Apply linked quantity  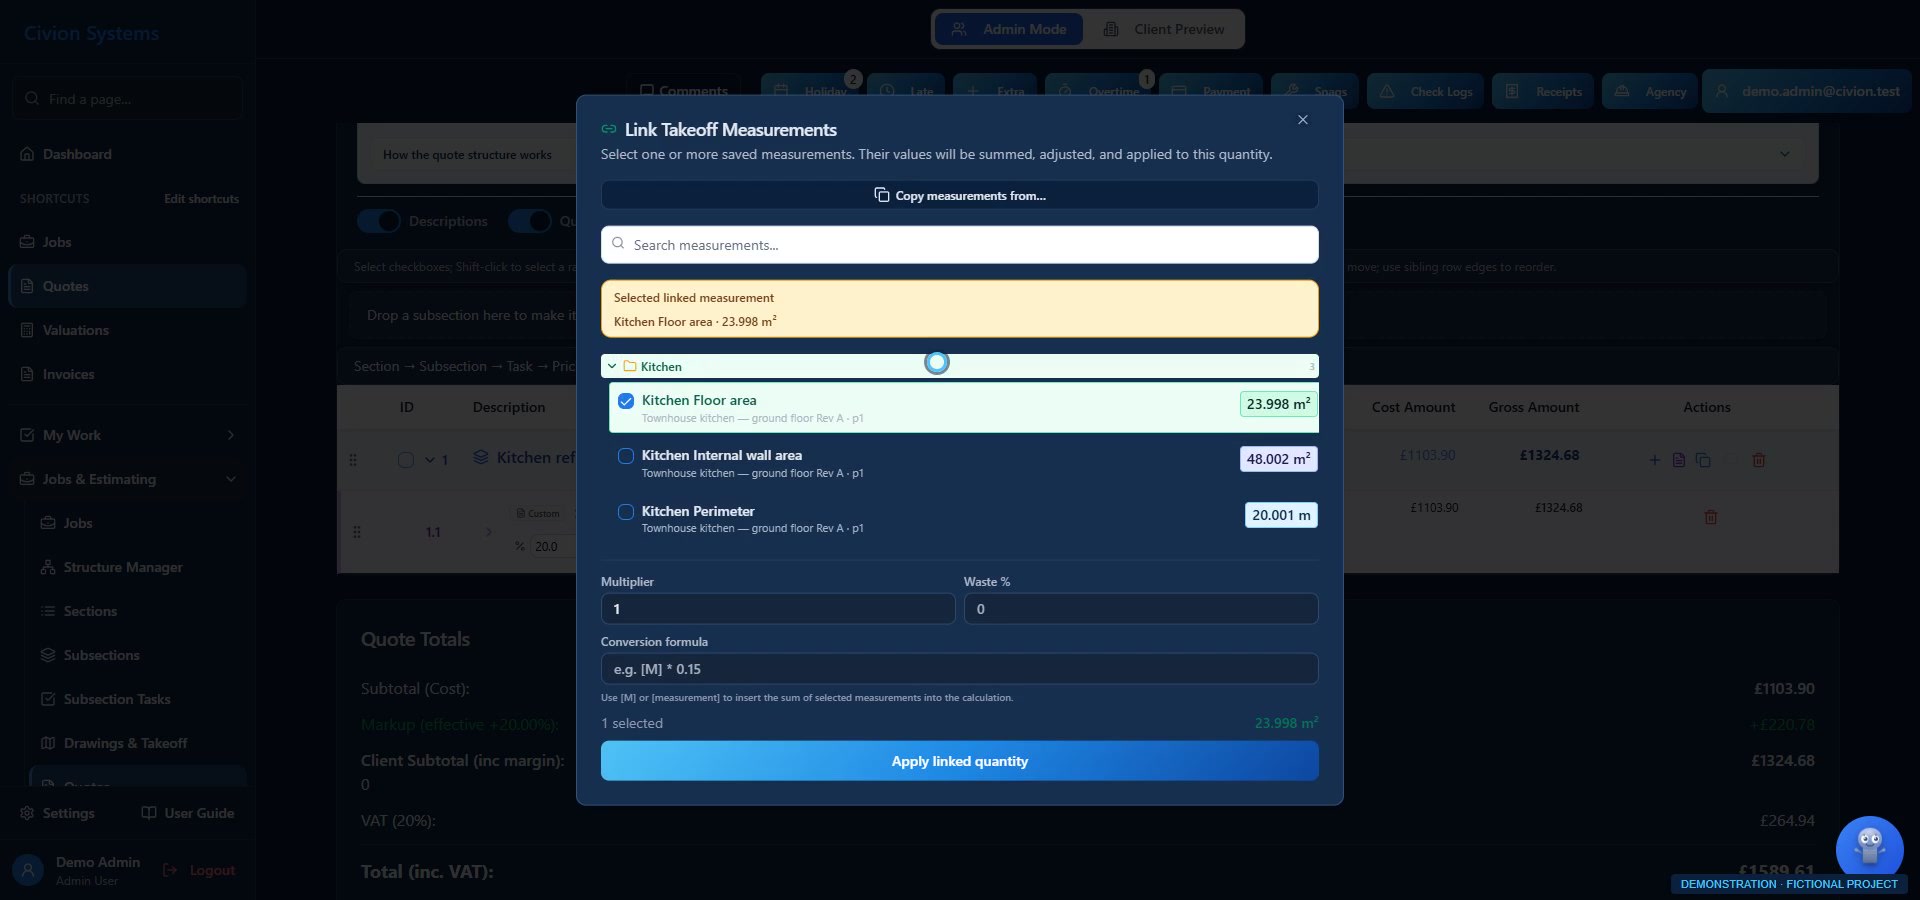(959, 761)
